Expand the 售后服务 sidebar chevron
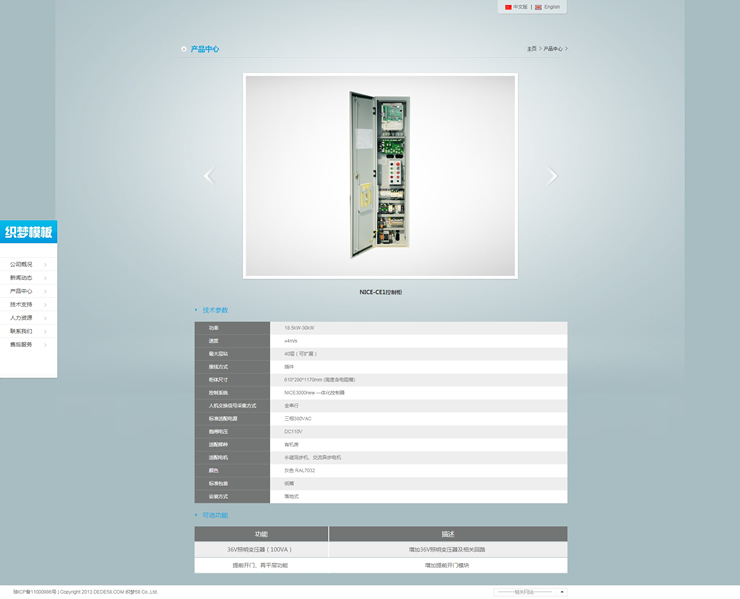 (x=45, y=345)
